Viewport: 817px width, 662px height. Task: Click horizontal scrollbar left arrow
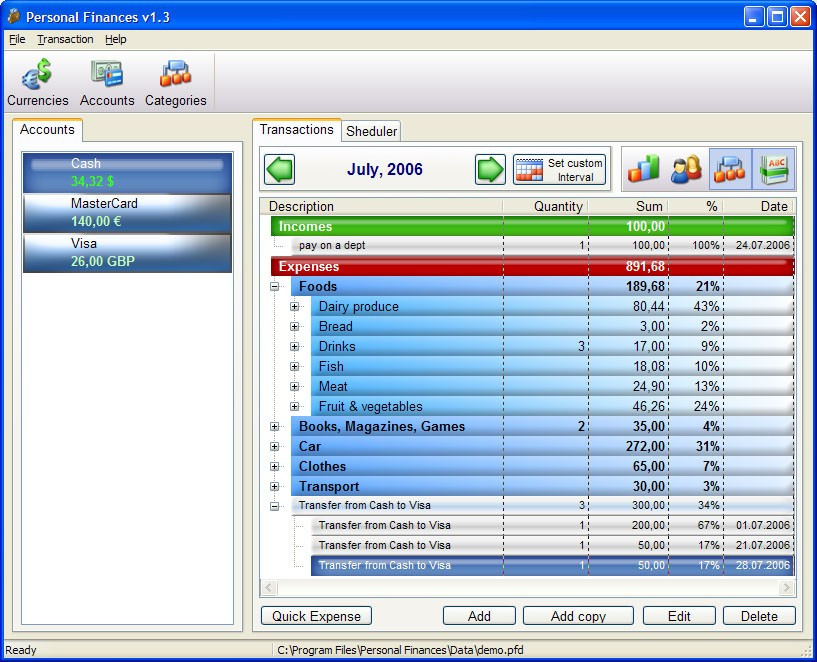tap(269, 588)
